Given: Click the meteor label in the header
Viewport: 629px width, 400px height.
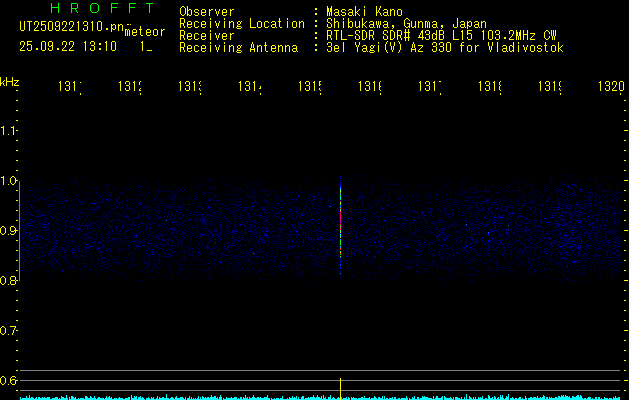Looking at the screenshot, I should coord(145,32).
